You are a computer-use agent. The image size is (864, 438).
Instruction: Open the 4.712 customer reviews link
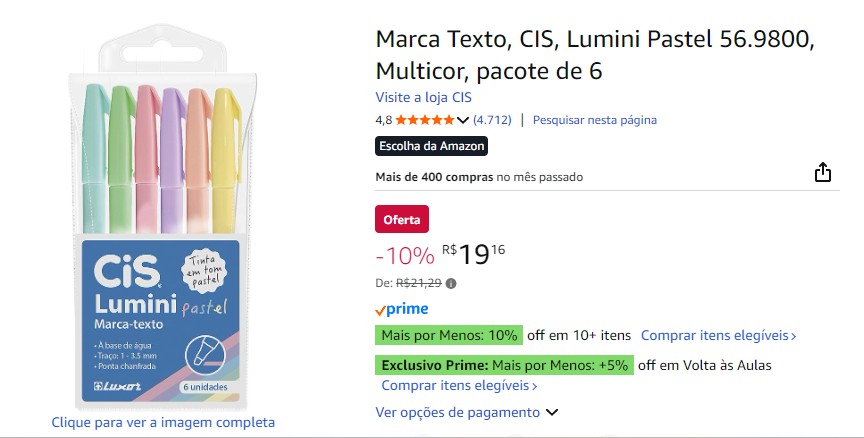(492, 120)
